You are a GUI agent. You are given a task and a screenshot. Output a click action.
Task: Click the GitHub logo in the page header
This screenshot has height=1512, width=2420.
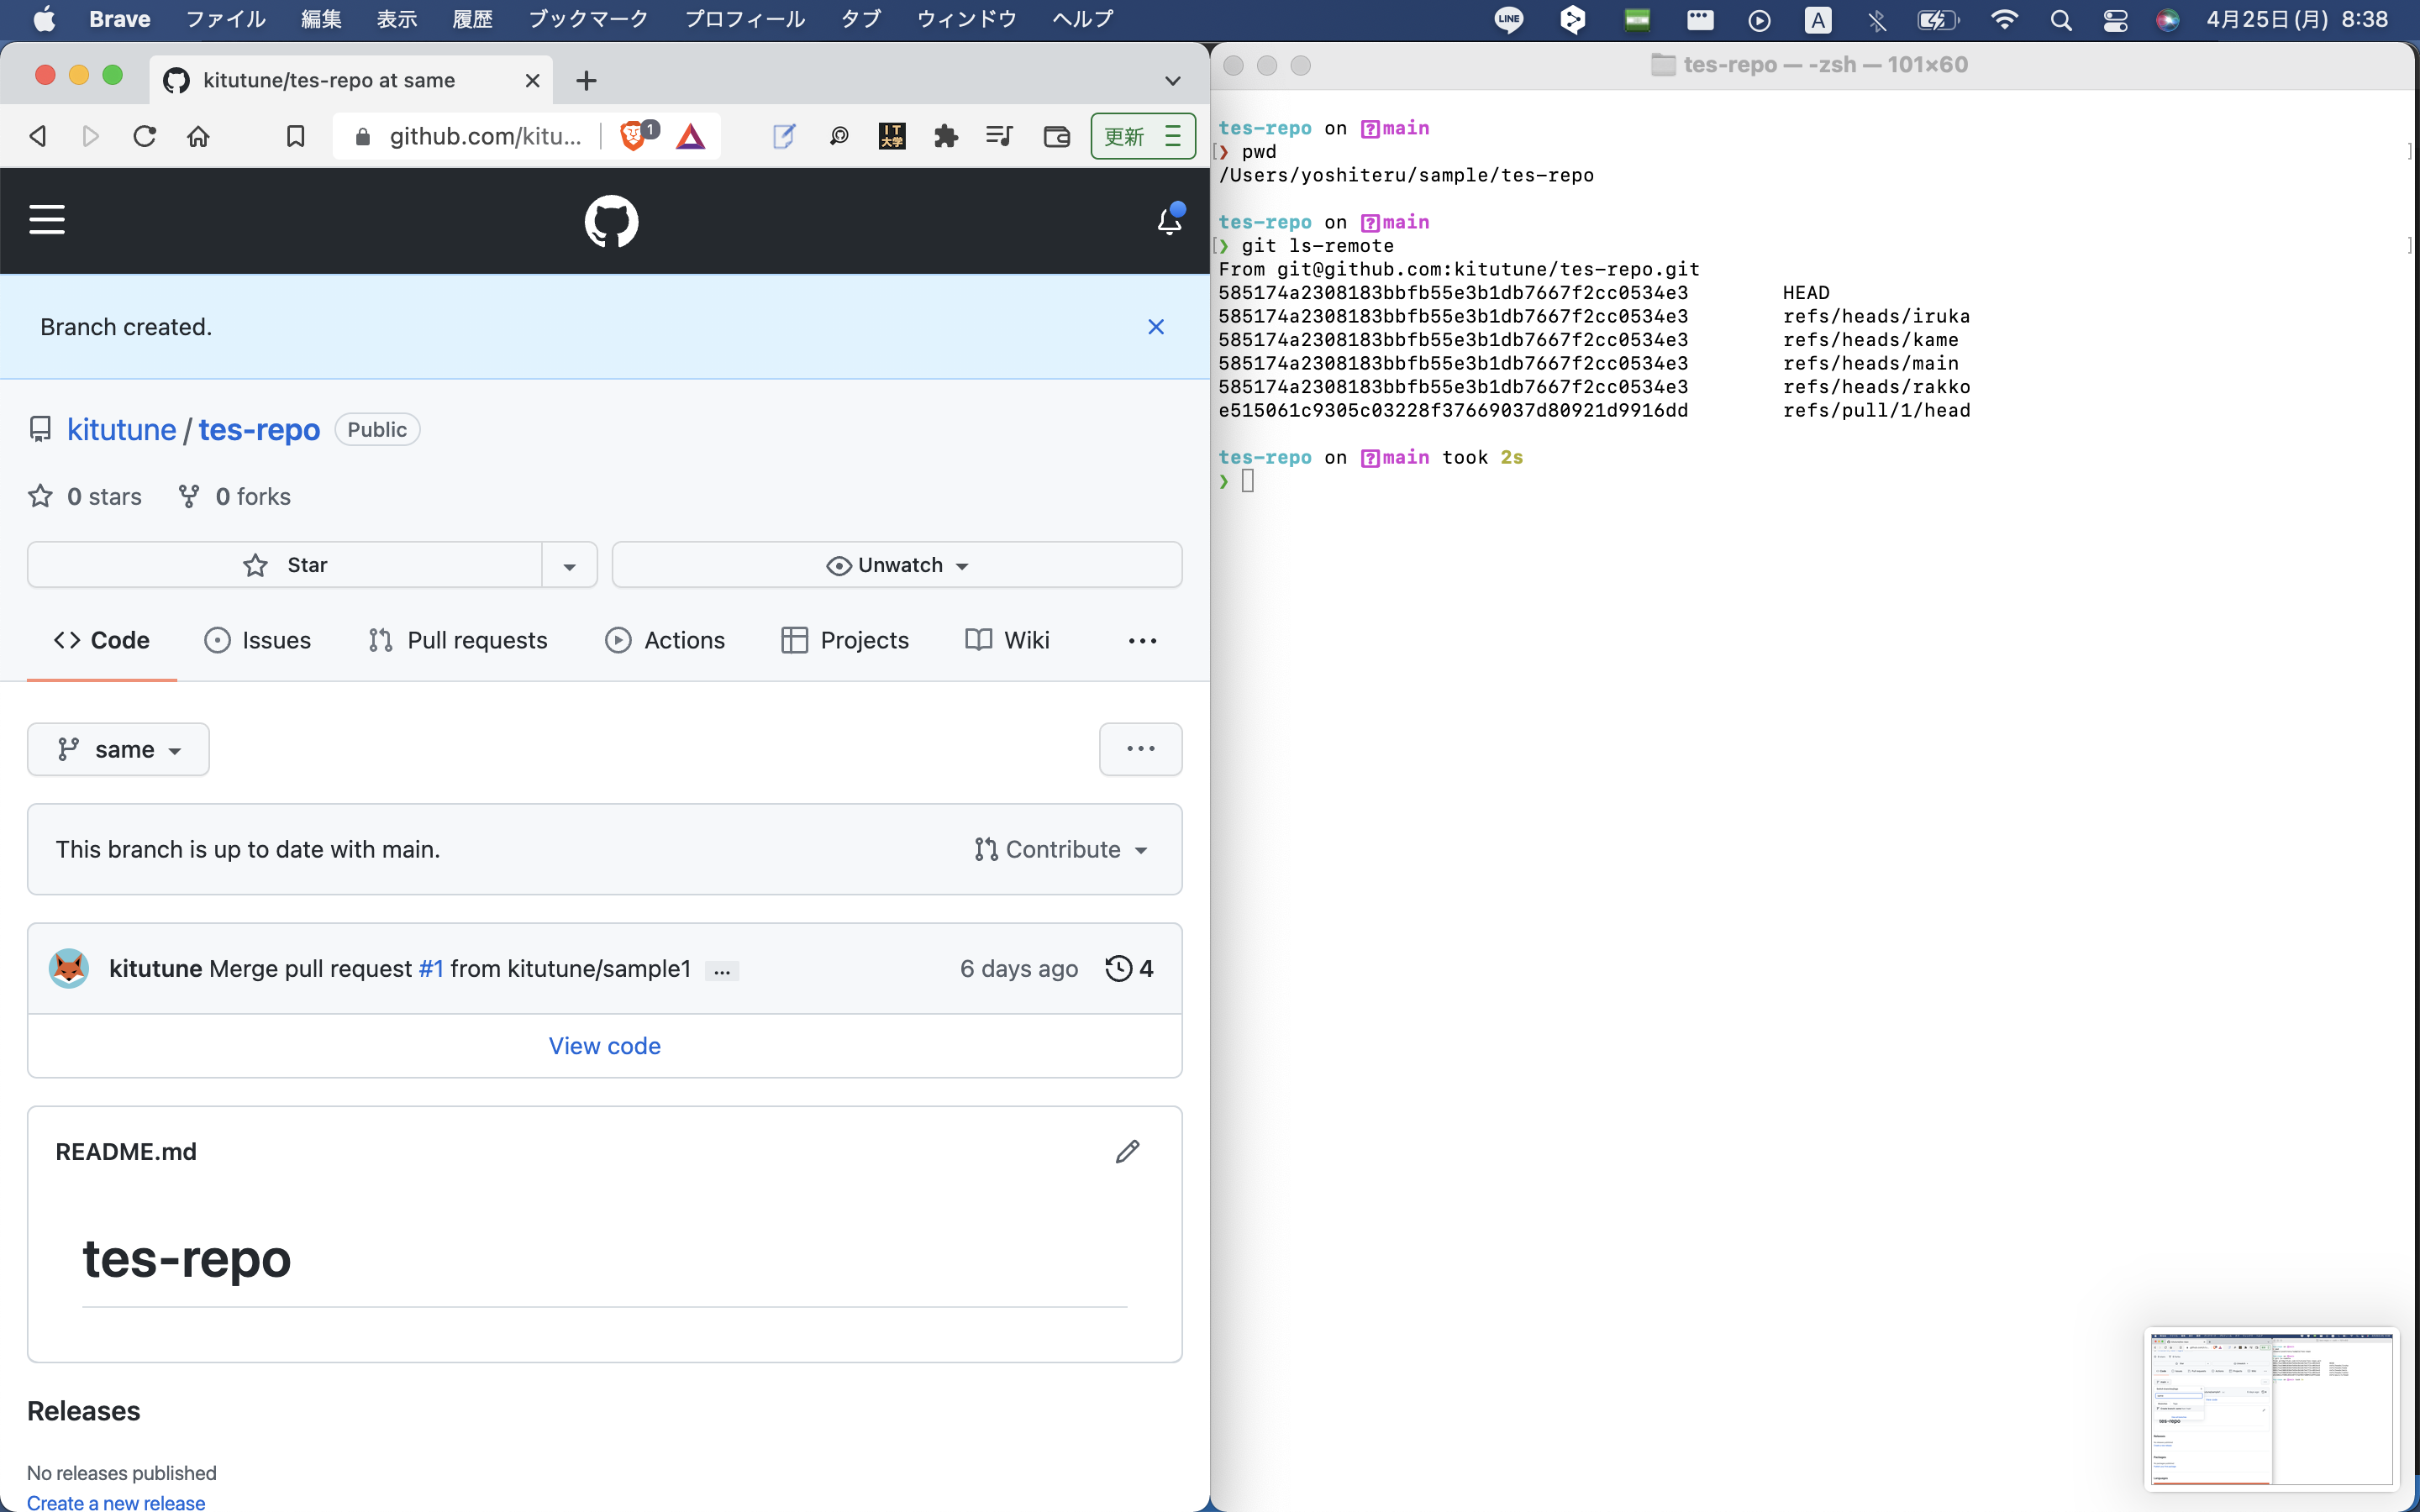(x=611, y=221)
